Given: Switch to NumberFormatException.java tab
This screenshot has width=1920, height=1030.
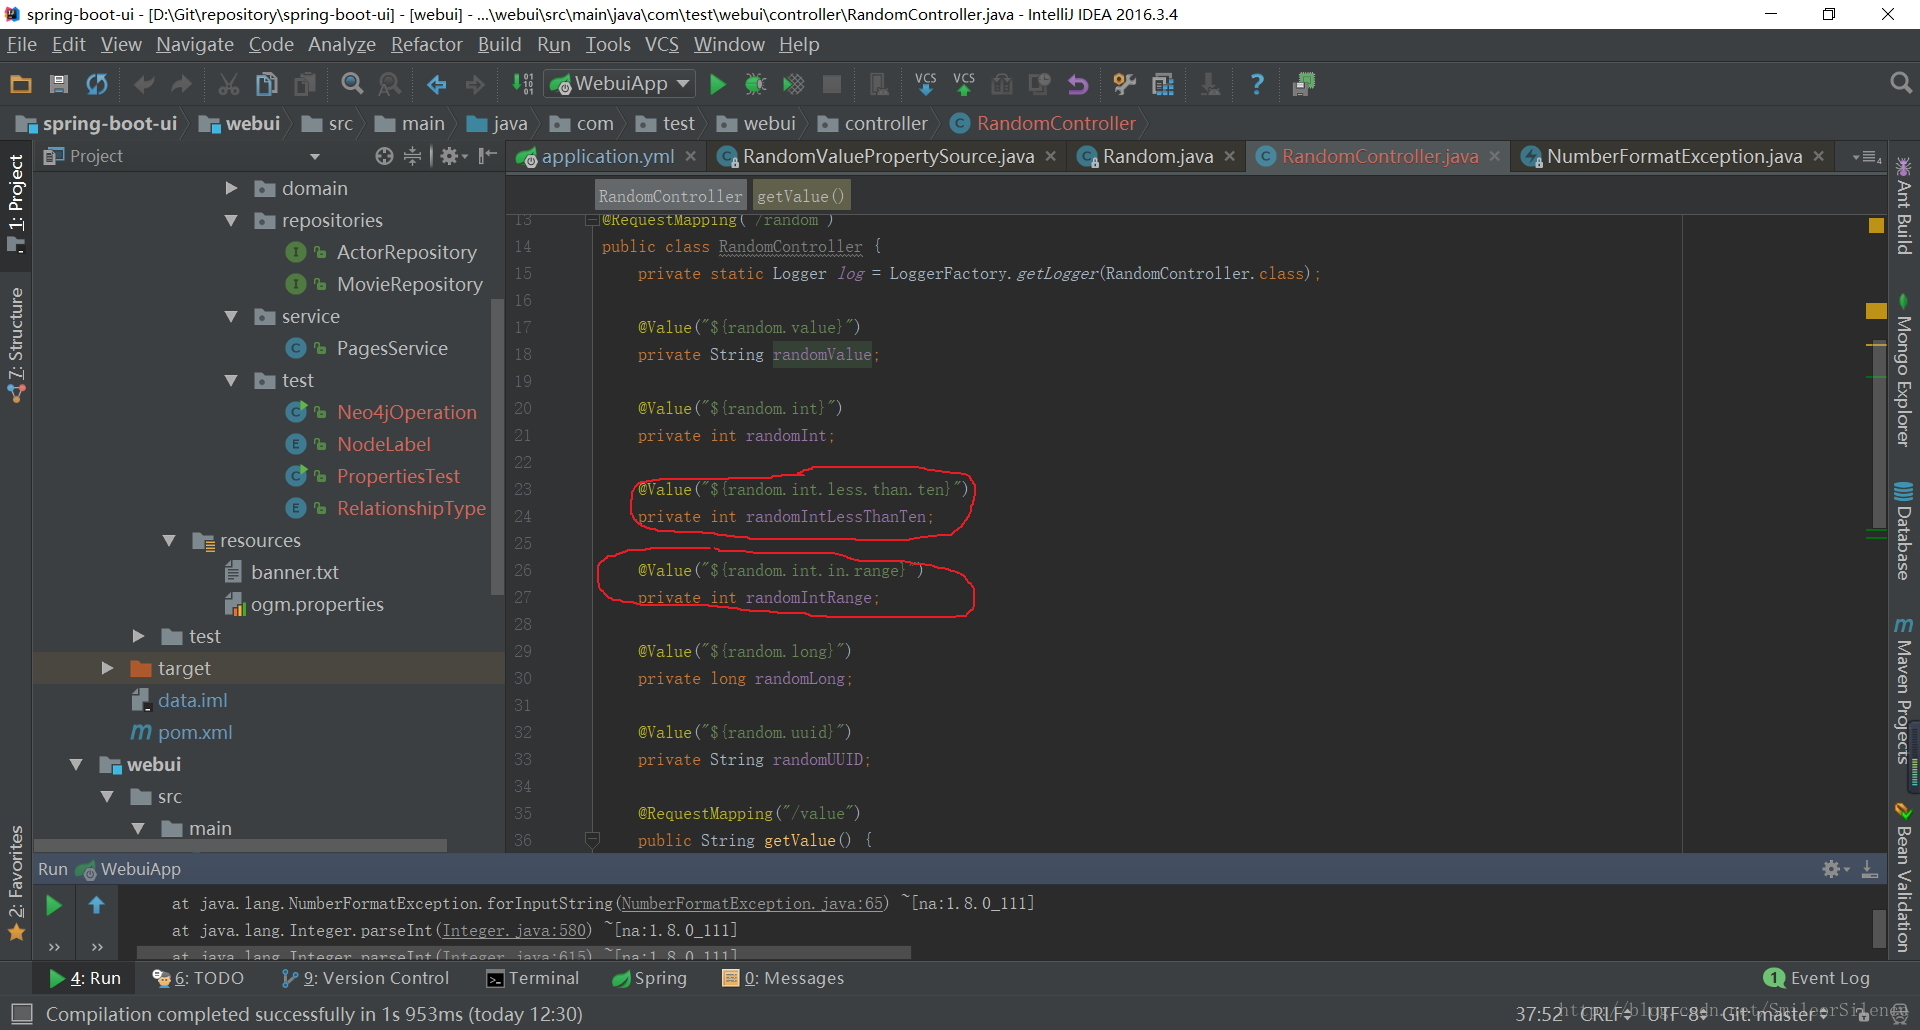Looking at the screenshot, I should (1674, 156).
